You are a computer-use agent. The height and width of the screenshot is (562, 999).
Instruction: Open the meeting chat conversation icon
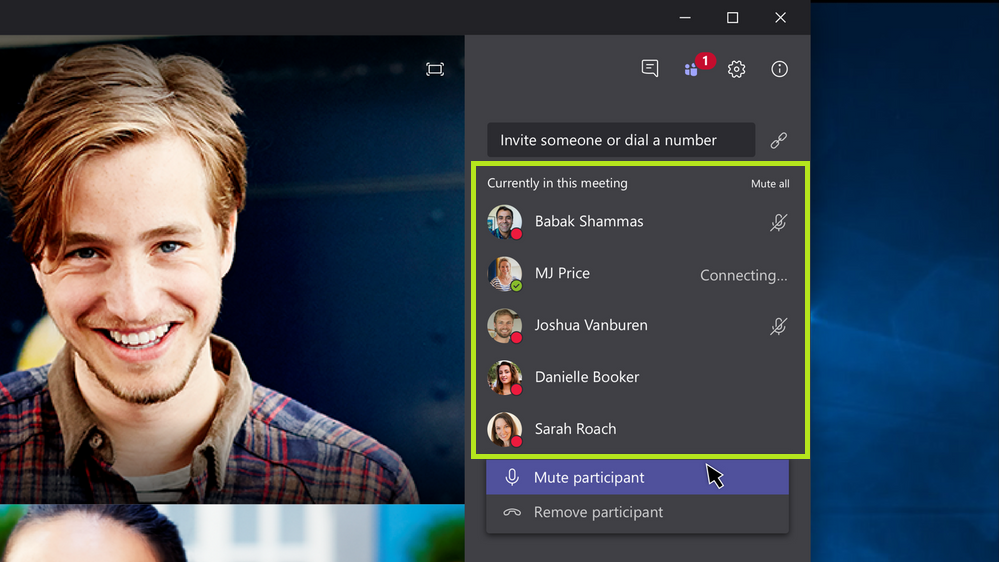[650, 68]
